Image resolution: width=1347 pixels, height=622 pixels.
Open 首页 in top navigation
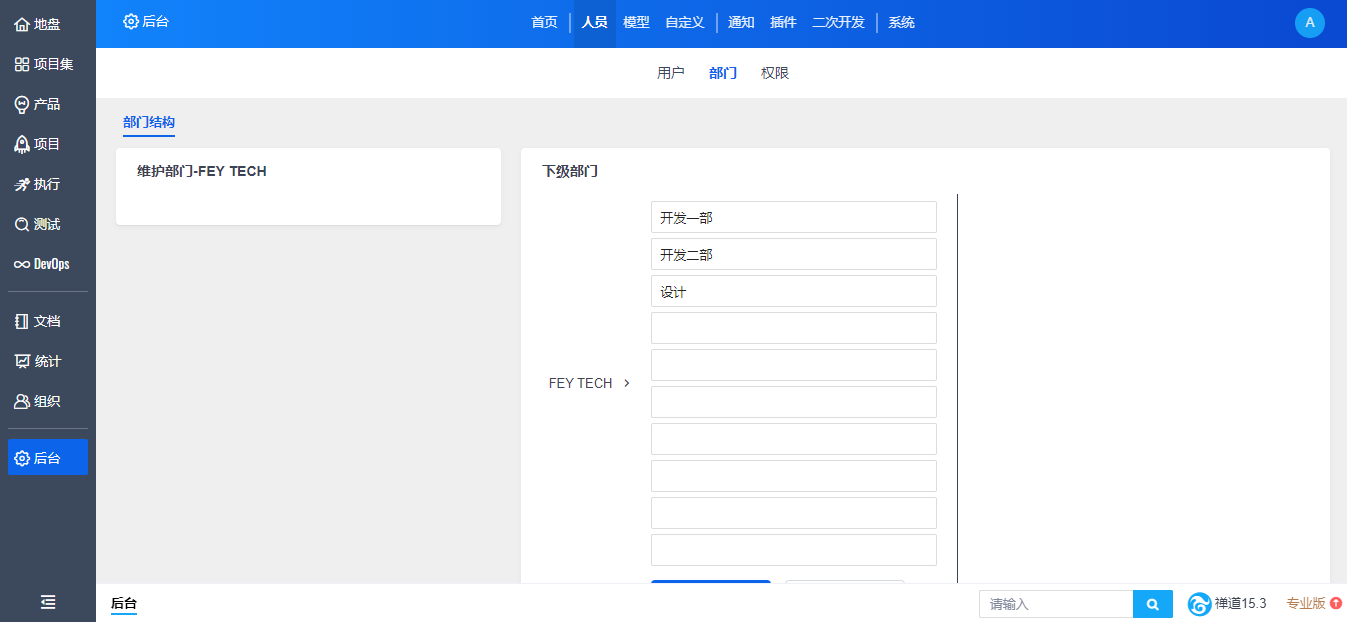coord(544,22)
